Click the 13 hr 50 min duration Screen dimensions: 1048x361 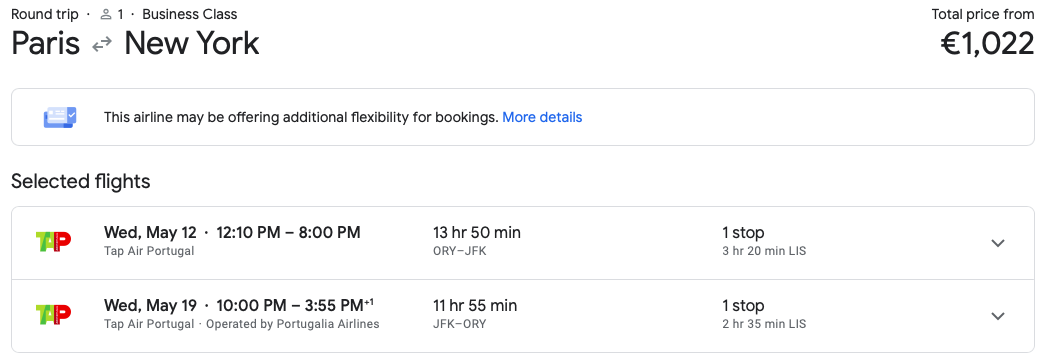pyautogui.click(x=477, y=232)
